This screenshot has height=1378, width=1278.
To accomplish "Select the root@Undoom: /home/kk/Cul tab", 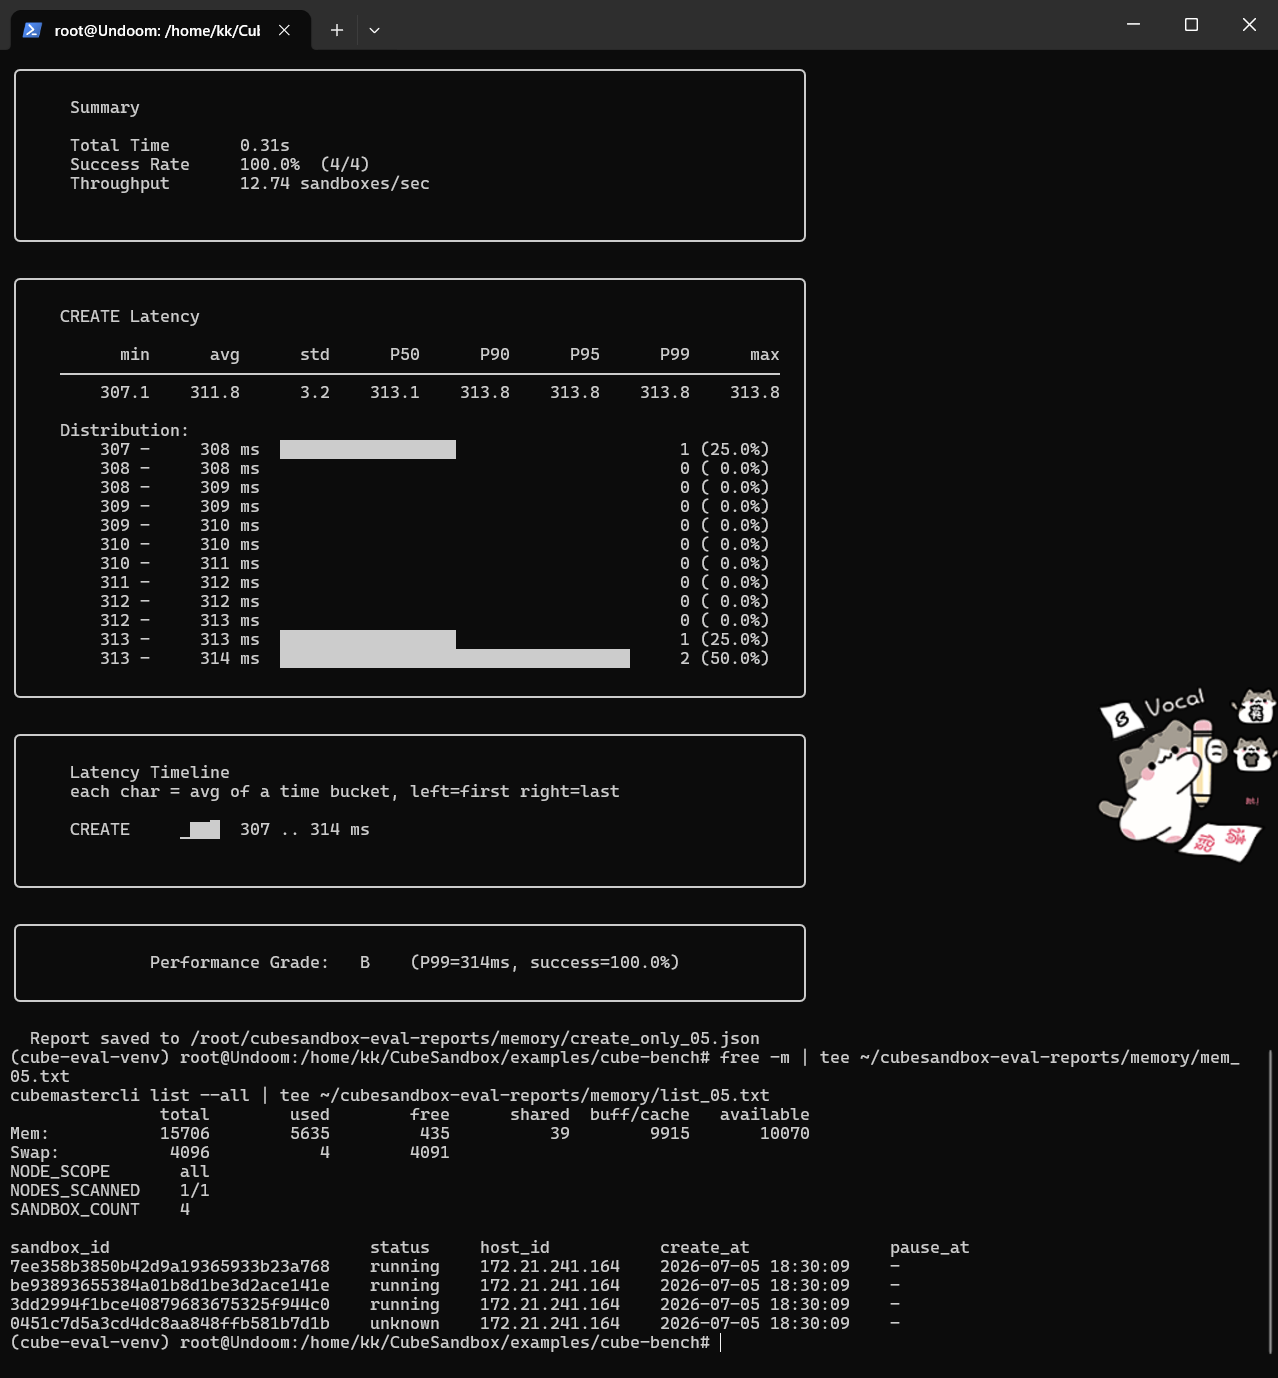I will tap(160, 30).
